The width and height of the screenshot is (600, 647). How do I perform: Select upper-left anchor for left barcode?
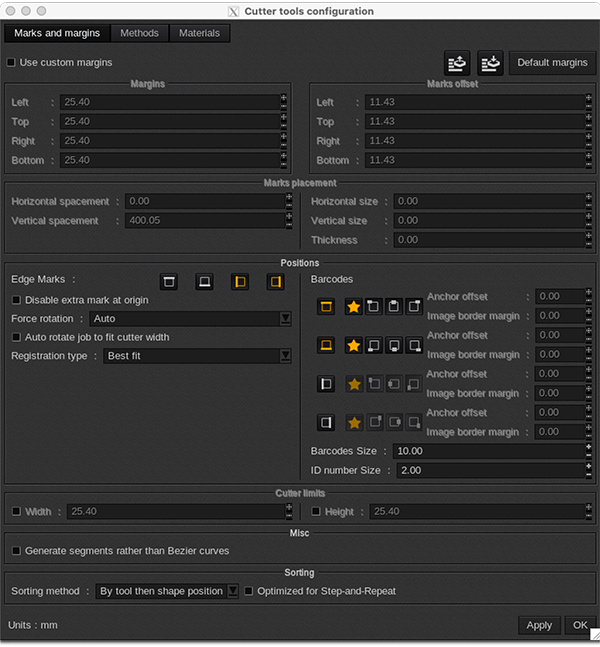point(374,384)
